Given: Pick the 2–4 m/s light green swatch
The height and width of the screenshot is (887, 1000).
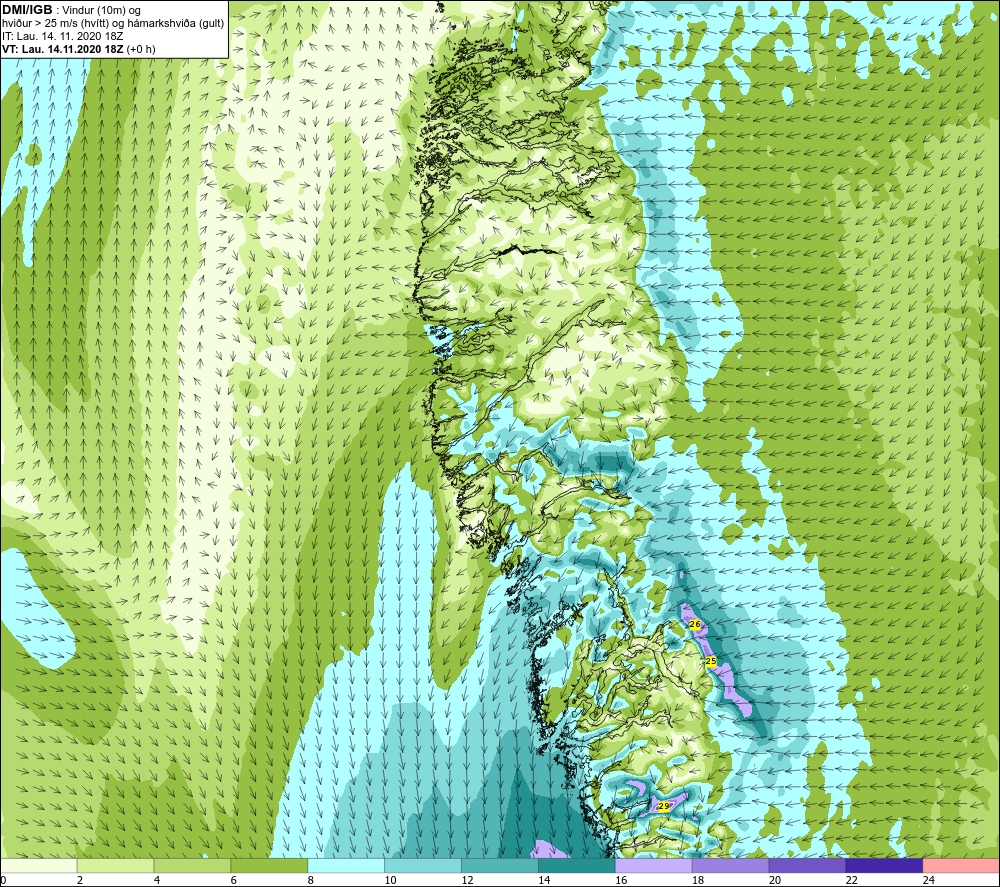Looking at the screenshot, I should coord(115,865).
